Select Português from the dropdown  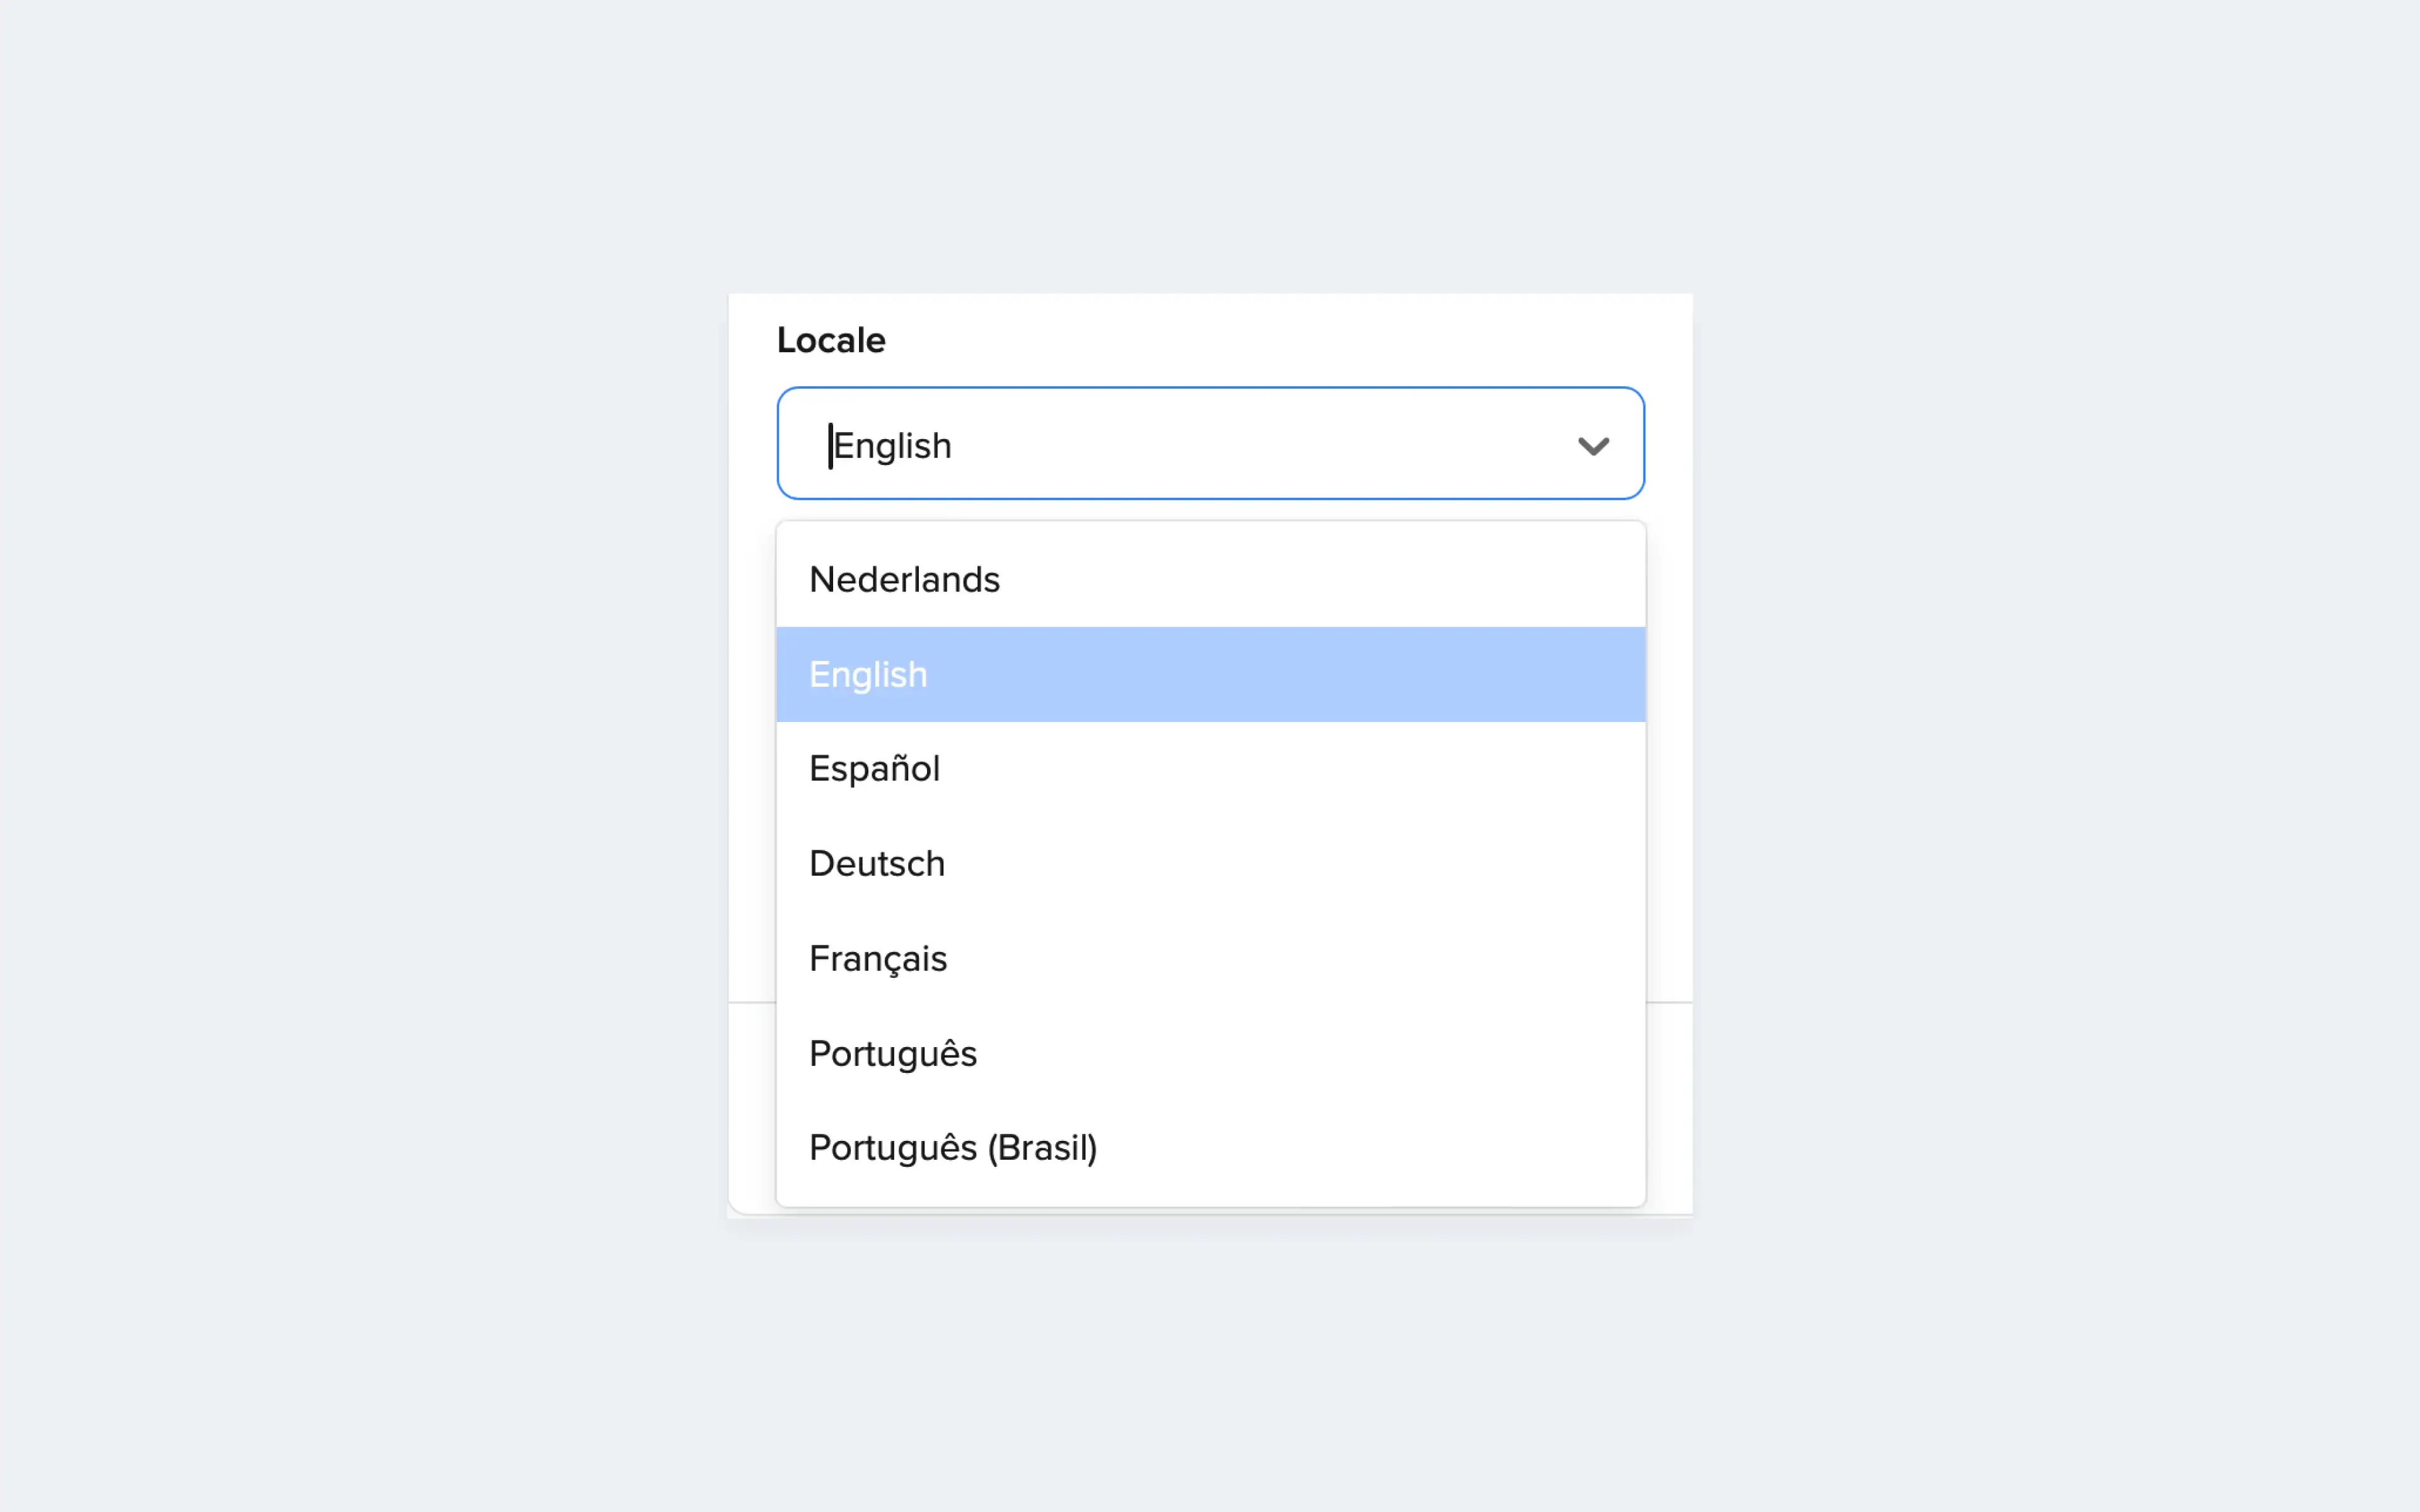[892, 1052]
